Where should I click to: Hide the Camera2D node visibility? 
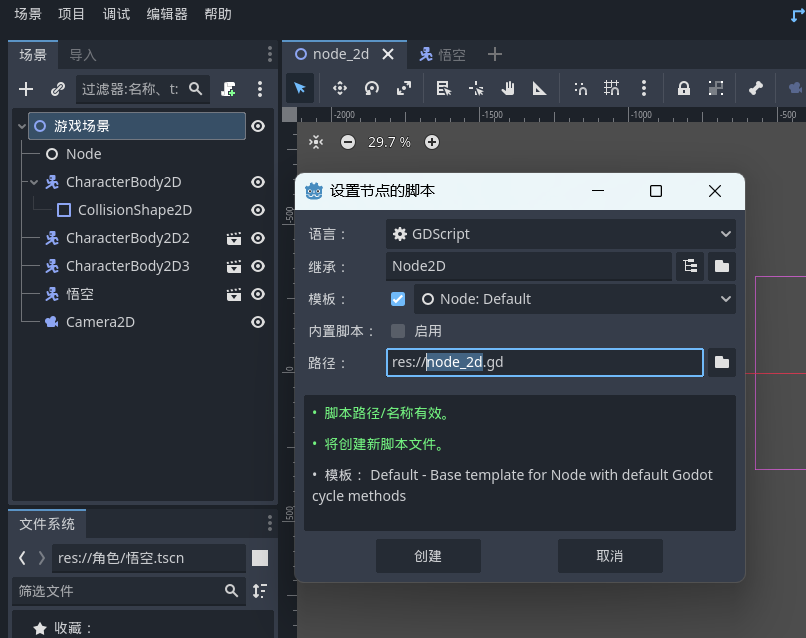point(258,322)
